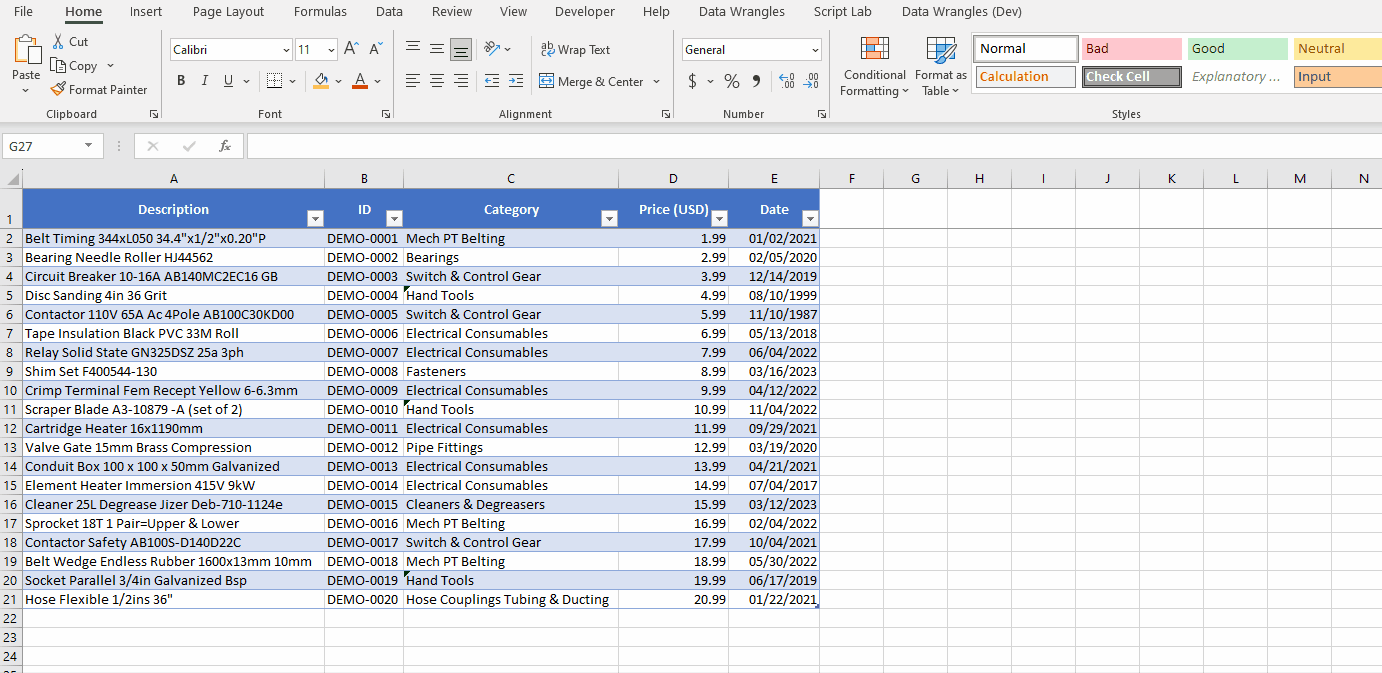Toggle Wrap Text for cells
Viewport: 1382px width, 673px height.
(575, 50)
